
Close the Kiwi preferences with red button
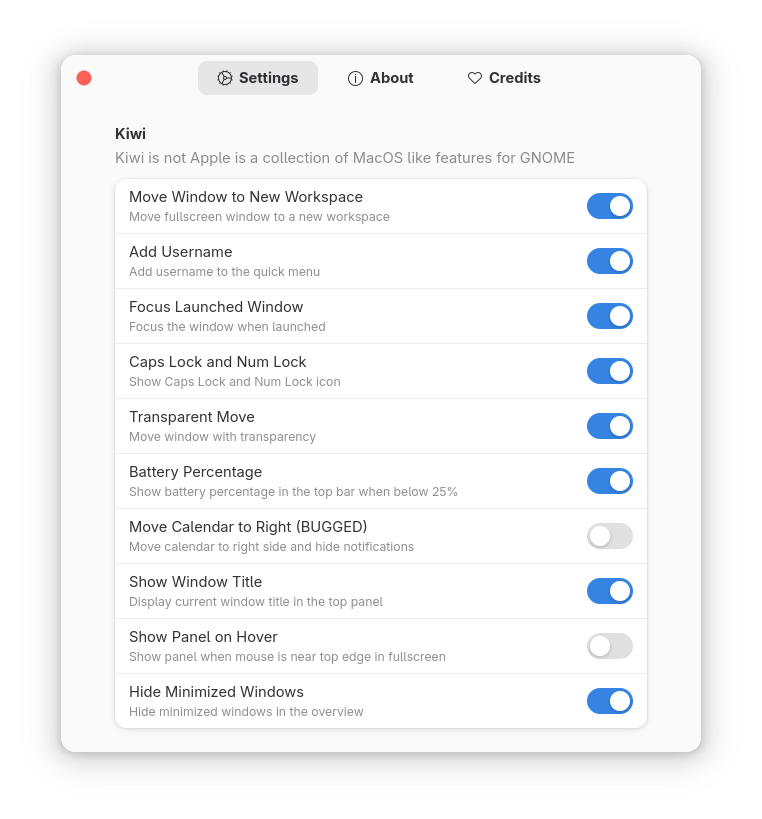84,78
